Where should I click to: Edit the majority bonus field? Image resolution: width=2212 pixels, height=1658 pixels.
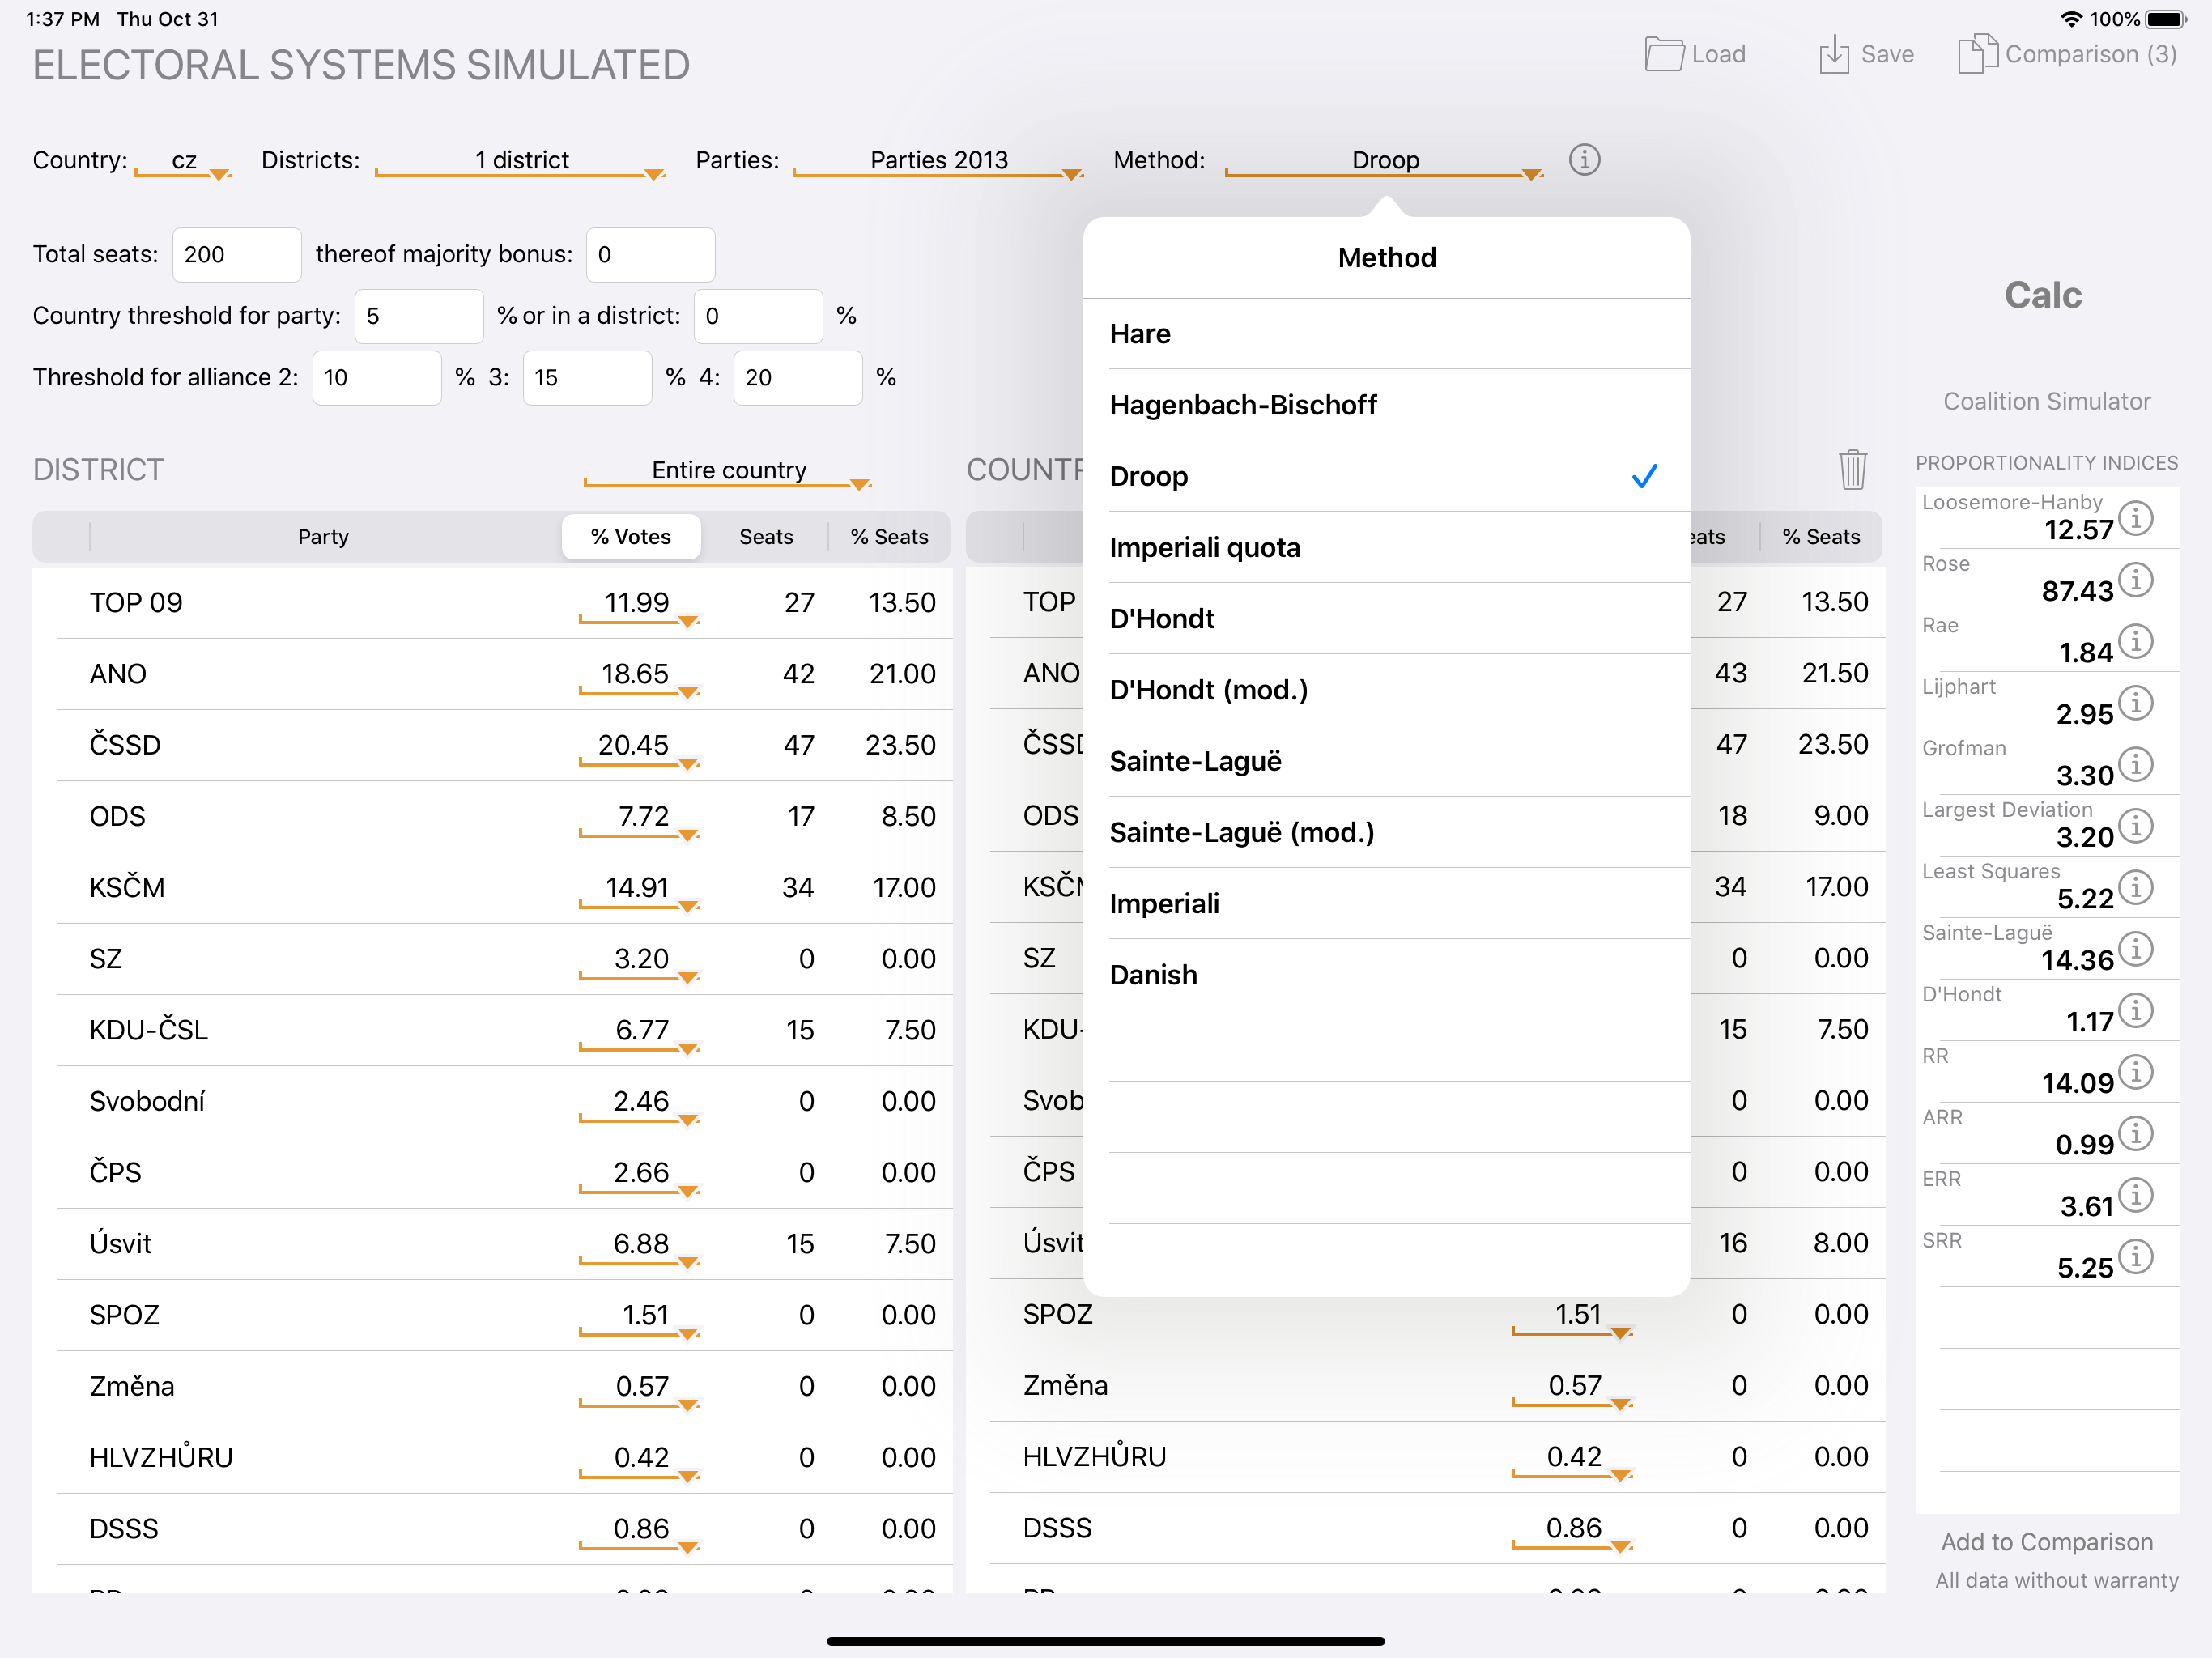650,255
